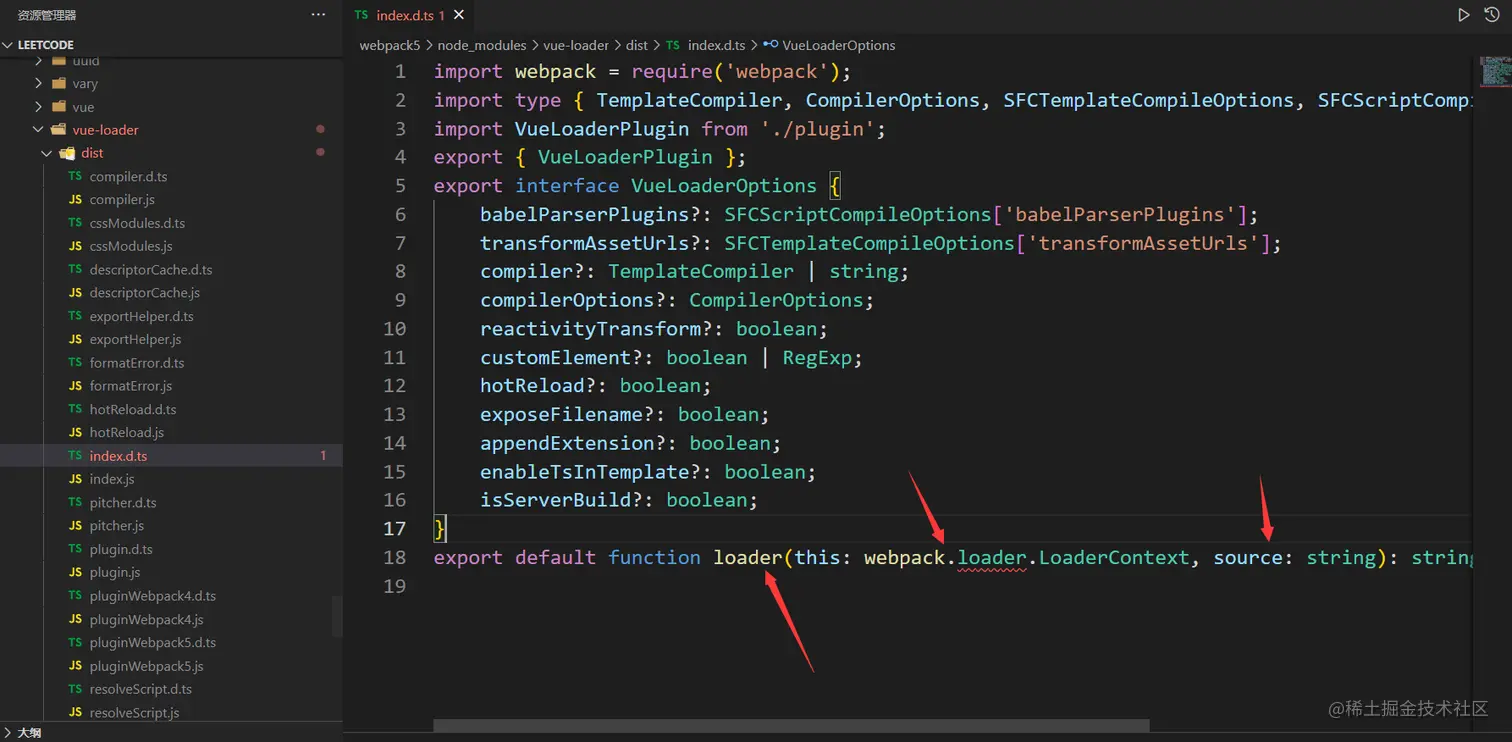Open formatError.d.ts file
The height and width of the screenshot is (742, 1512).
(137, 363)
